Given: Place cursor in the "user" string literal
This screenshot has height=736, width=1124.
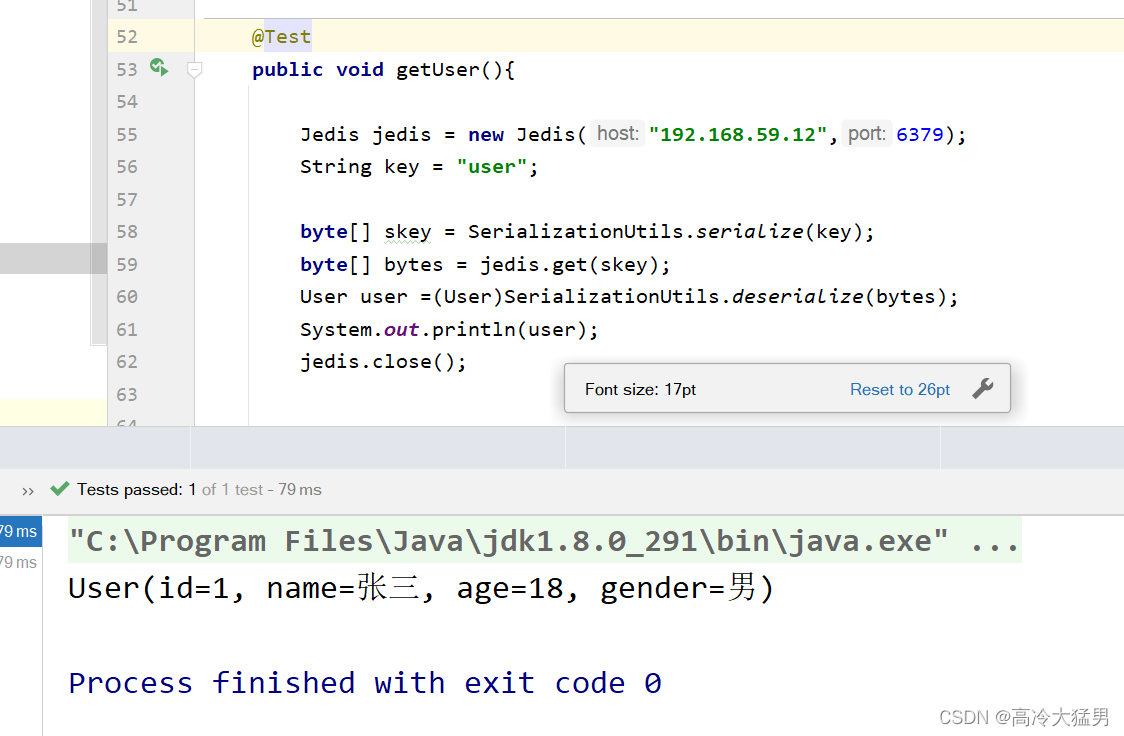Looking at the screenshot, I should (x=491, y=166).
